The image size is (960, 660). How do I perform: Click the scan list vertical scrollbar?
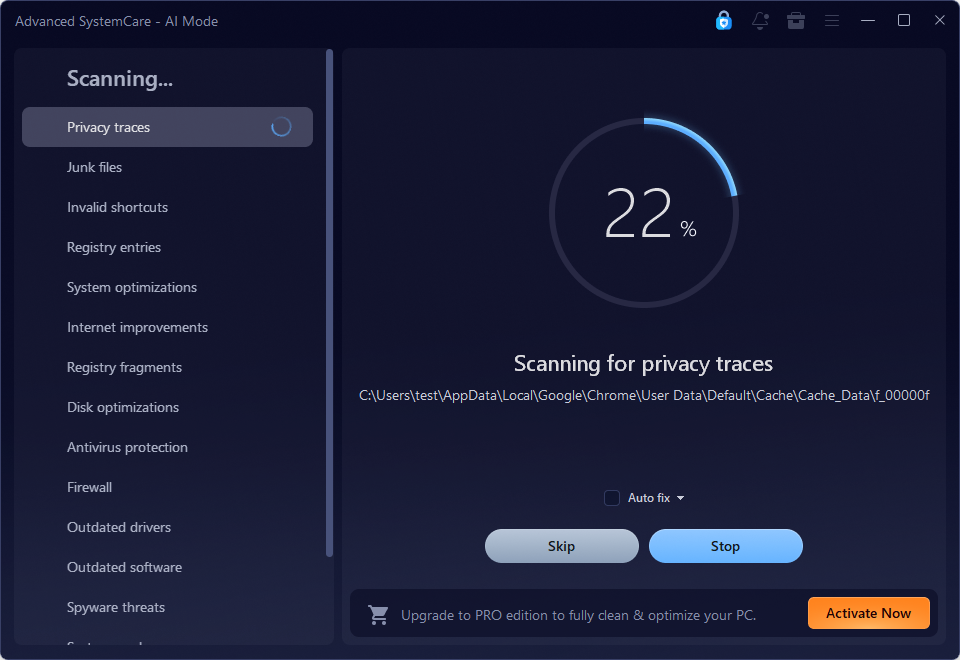(x=329, y=303)
